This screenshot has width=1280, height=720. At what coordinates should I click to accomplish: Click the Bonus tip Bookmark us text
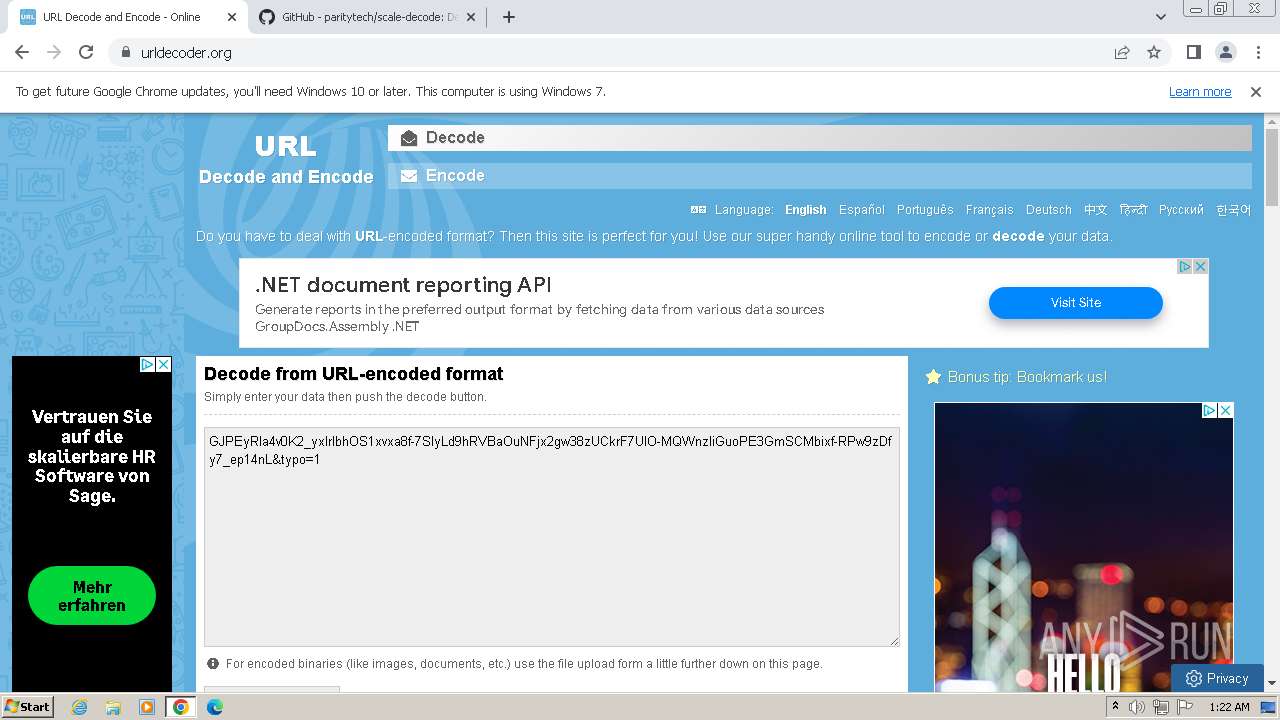click(x=1027, y=377)
